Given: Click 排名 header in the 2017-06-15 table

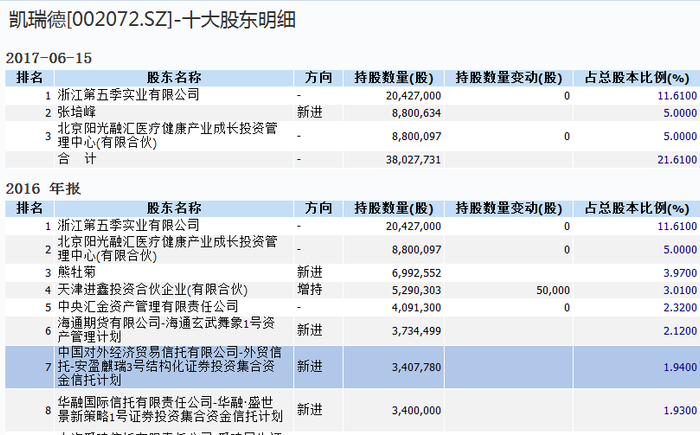Looking at the screenshot, I should 29,78.
